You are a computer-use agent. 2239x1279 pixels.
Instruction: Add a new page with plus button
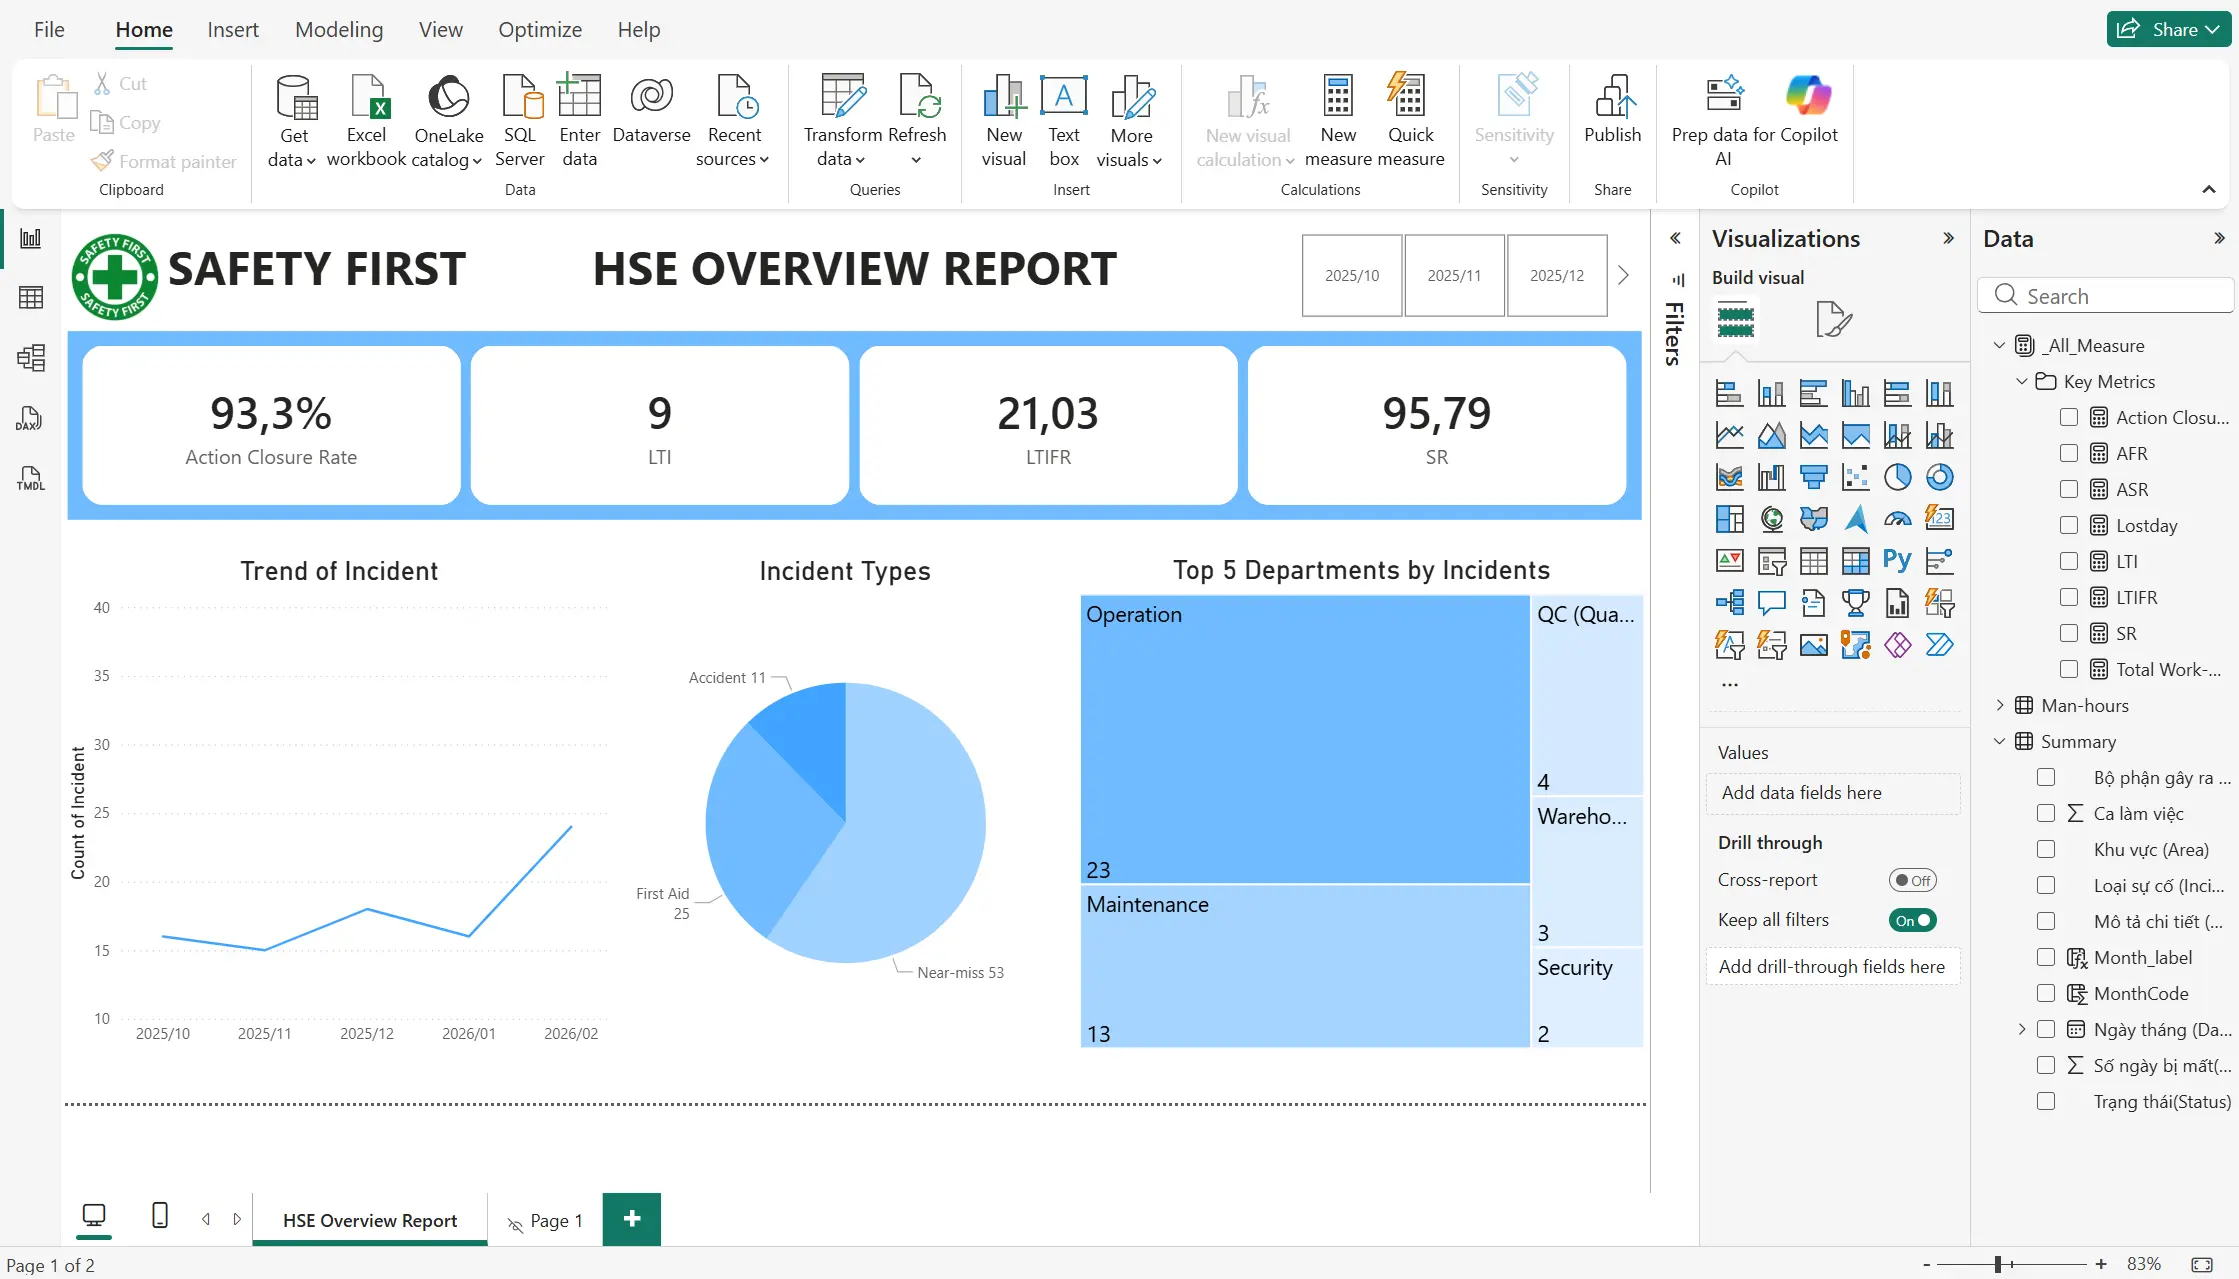point(631,1219)
